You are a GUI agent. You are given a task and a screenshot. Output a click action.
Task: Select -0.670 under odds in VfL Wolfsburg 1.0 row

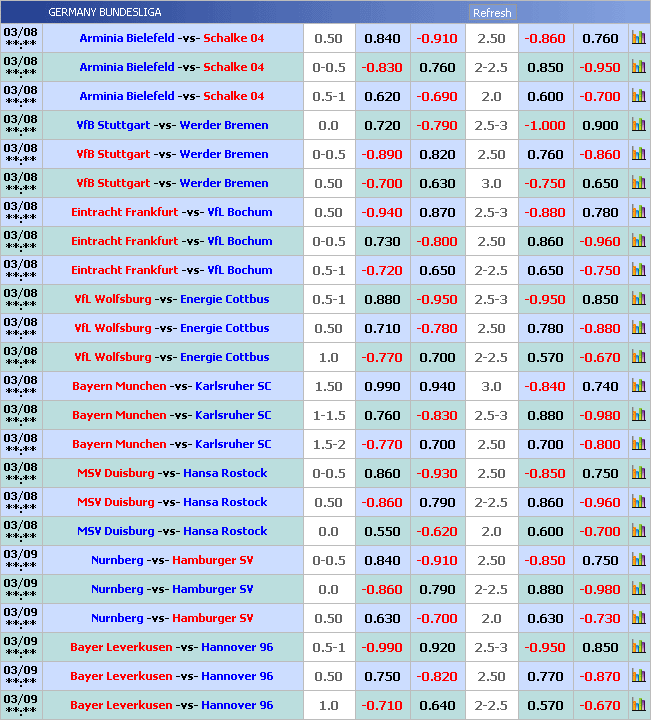(600, 357)
